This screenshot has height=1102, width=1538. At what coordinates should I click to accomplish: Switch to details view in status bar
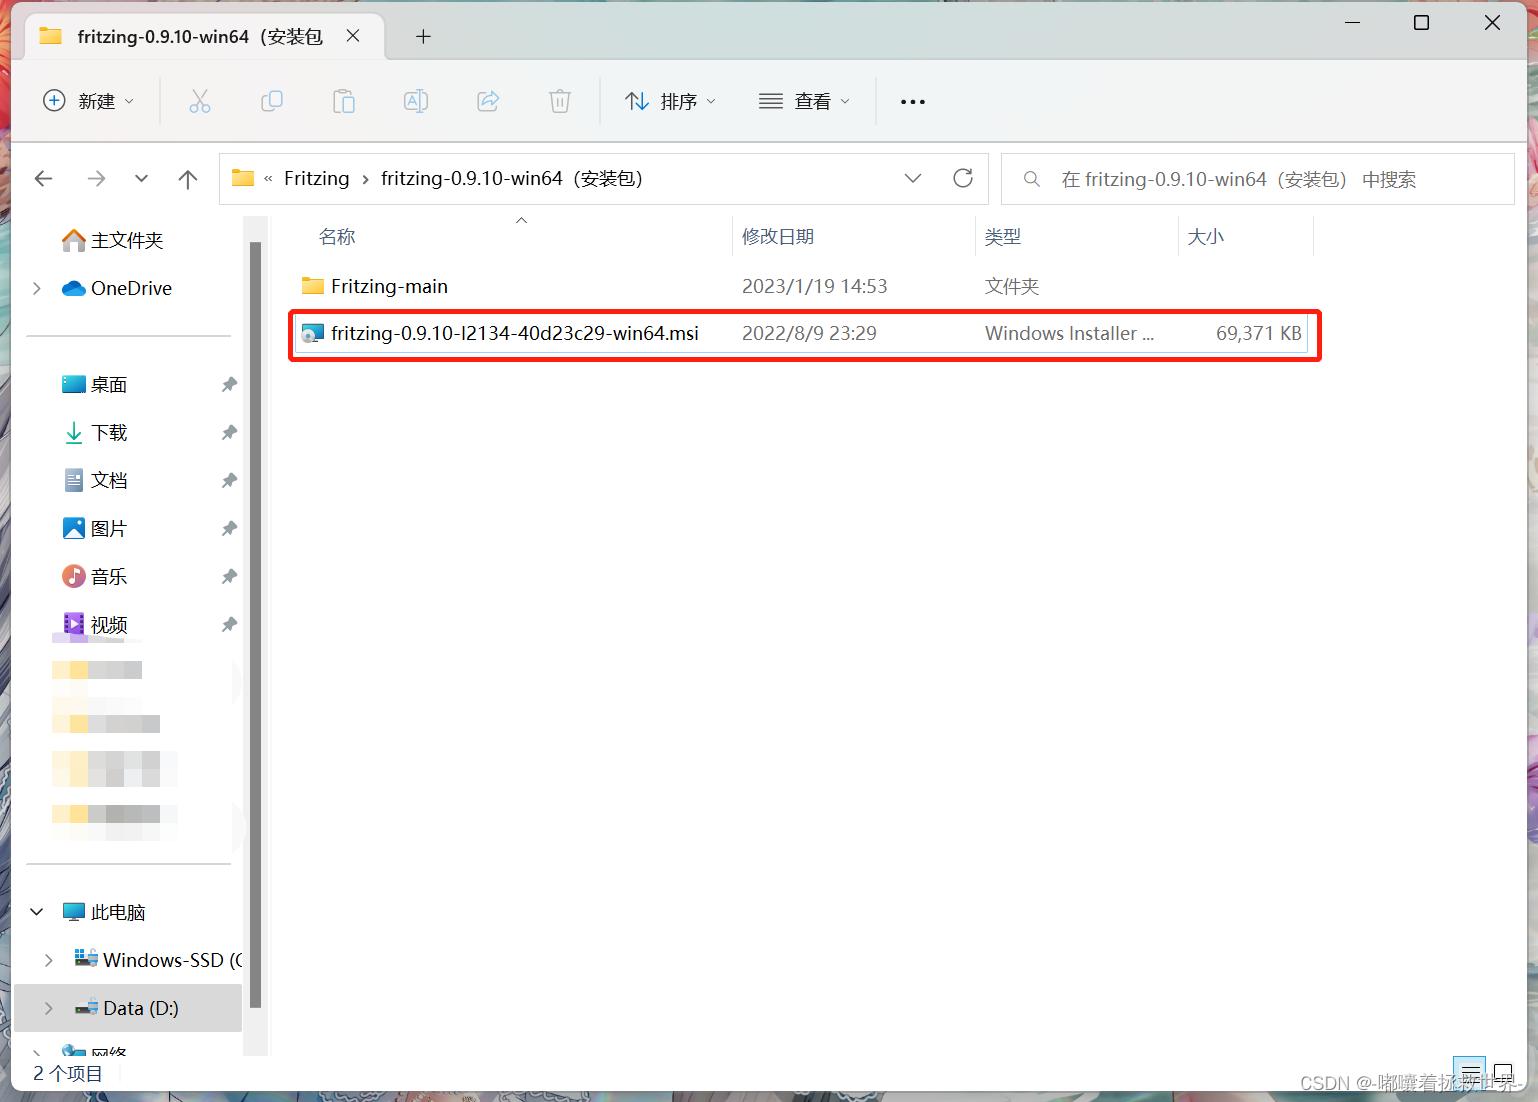point(1470,1074)
